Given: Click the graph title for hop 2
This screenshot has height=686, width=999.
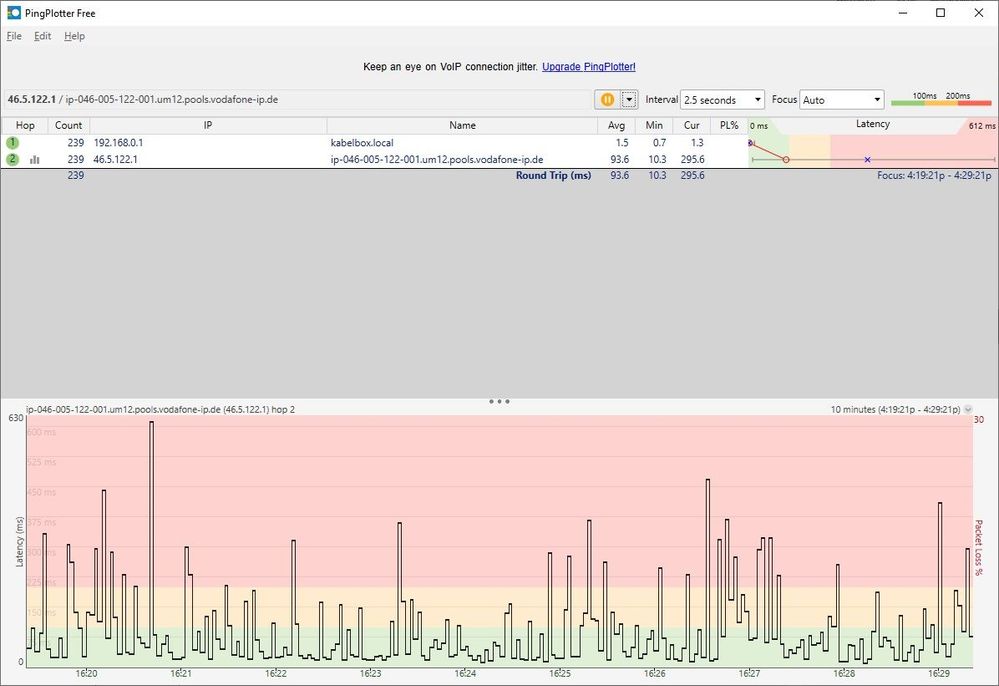Looking at the screenshot, I should pos(161,410).
